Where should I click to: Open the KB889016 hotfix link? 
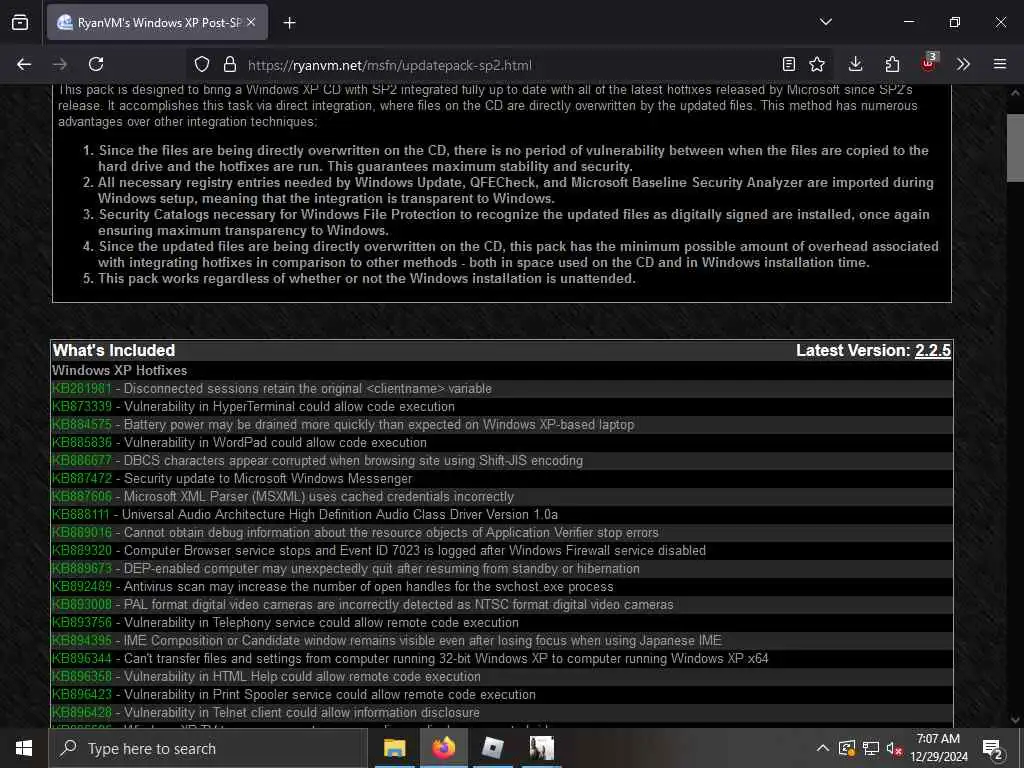click(x=82, y=532)
